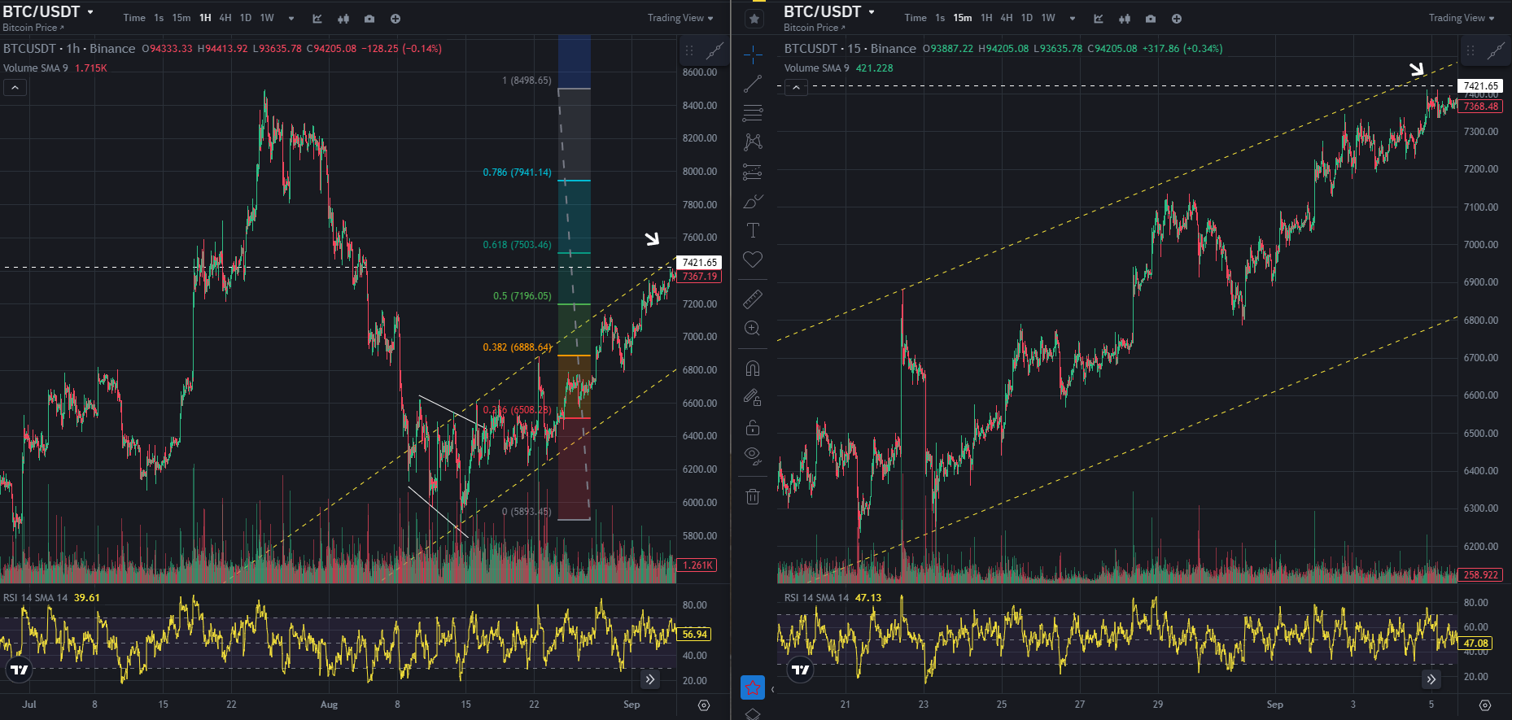This screenshot has width=1518, height=721.
Task: Open the heart icons tool
Action: pos(753,260)
